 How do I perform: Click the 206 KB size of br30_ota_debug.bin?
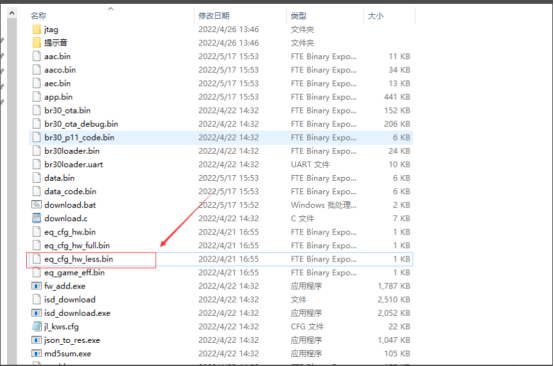pos(397,124)
